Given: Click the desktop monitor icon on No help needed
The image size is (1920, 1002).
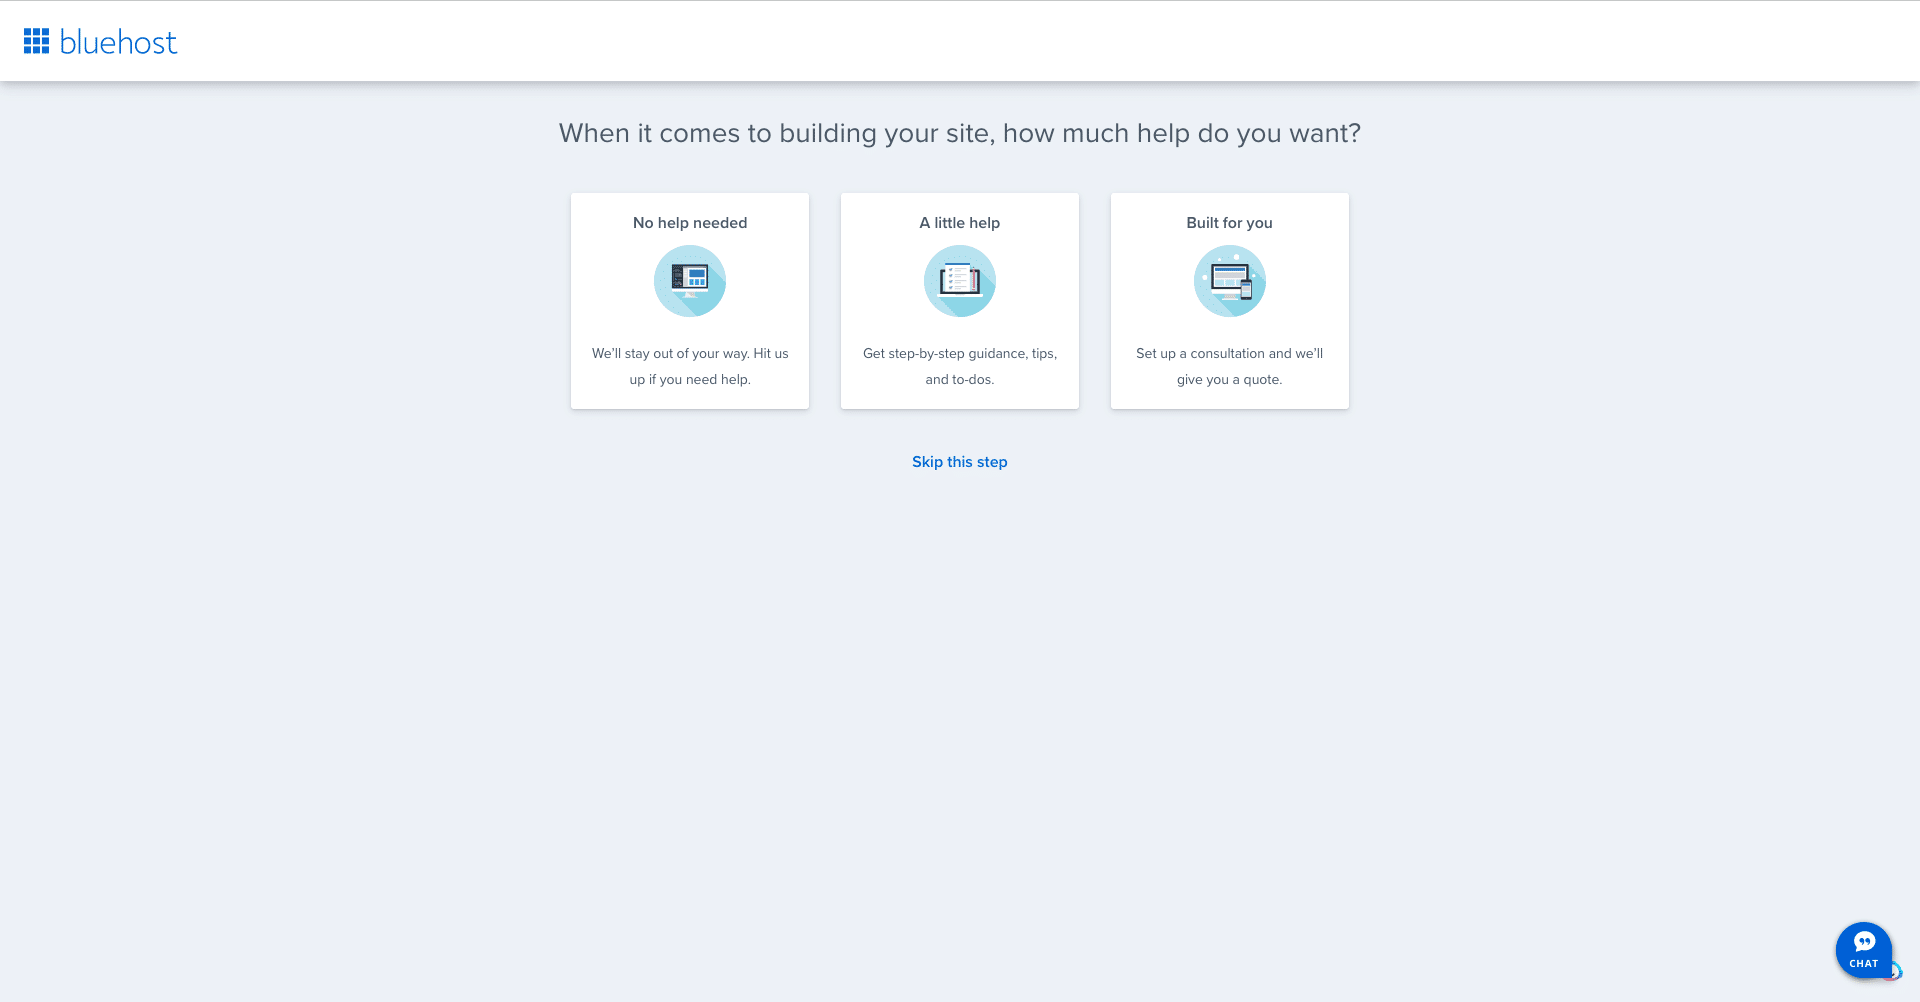Looking at the screenshot, I should 690,281.
